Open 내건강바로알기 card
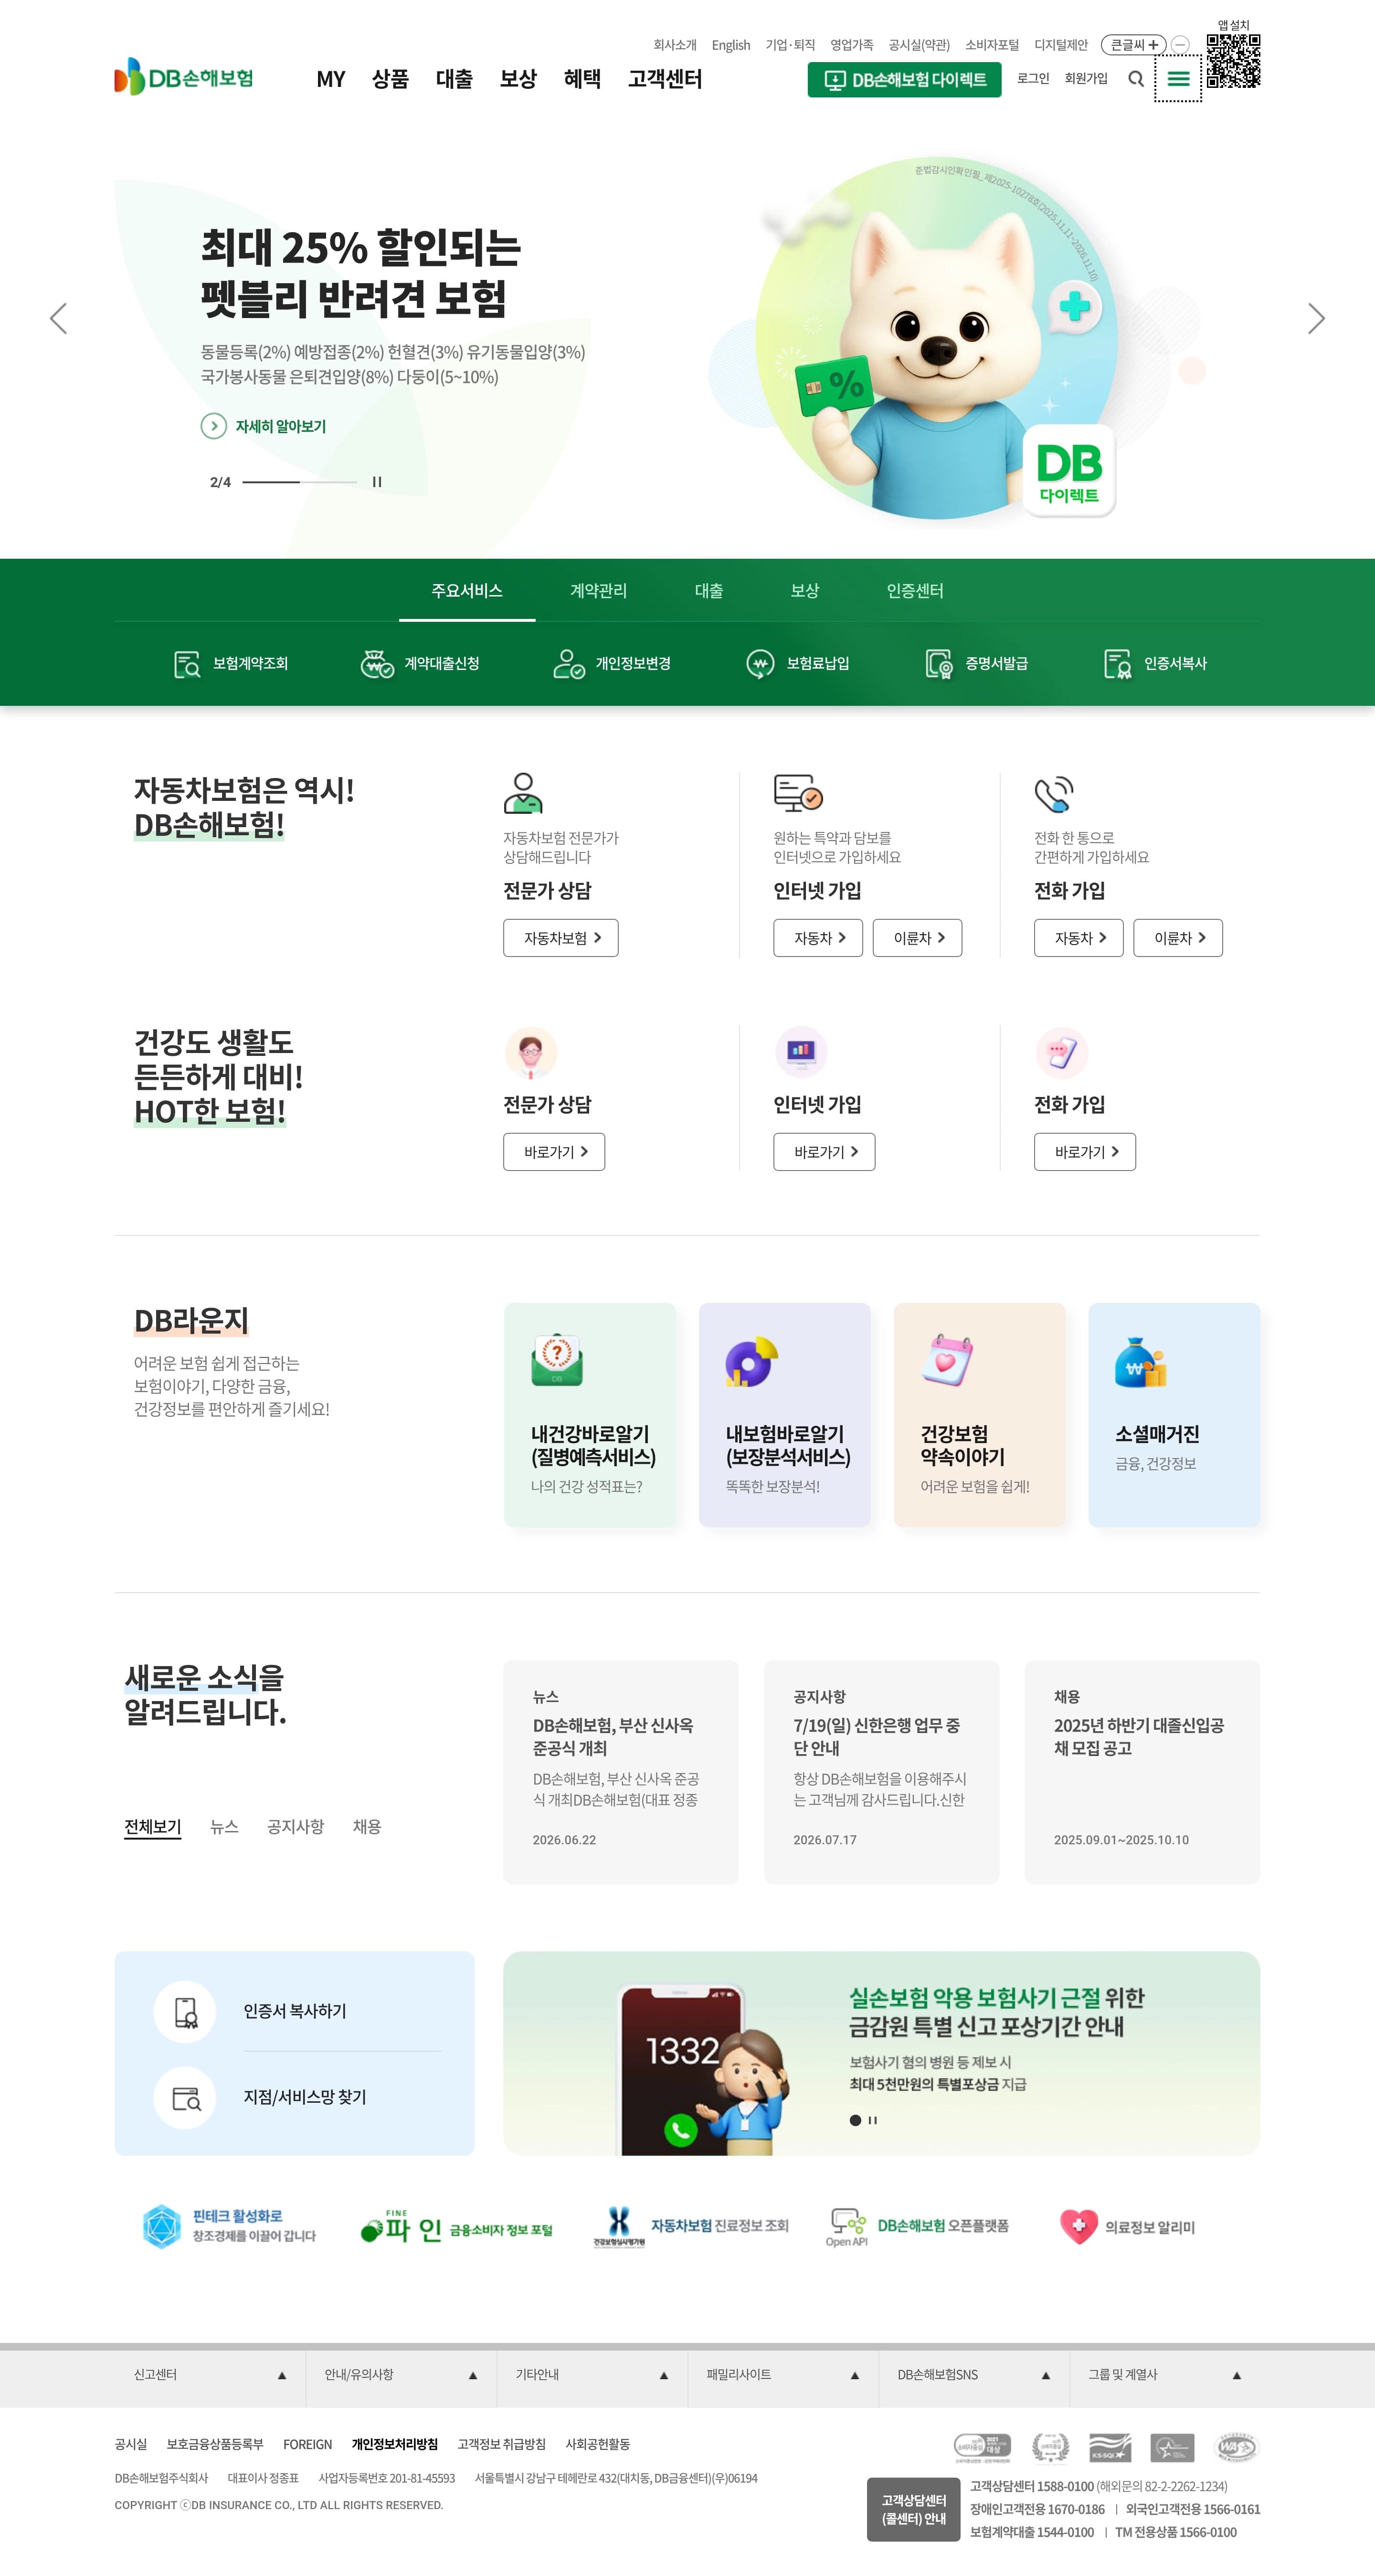This screenshot has width=1375, height=2576. [x=590, y=1415]
